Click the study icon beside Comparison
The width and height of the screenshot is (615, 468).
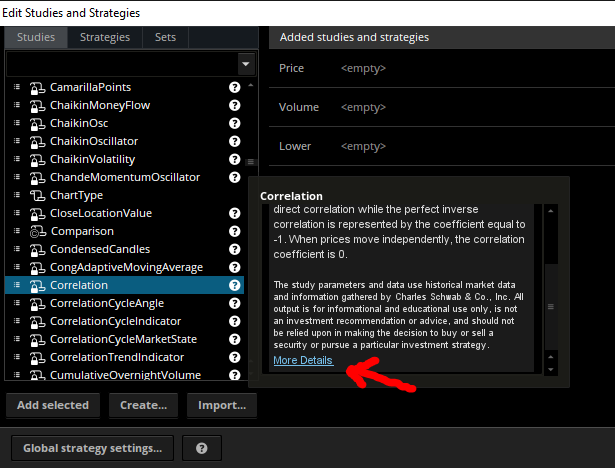[x=38, y=231]
